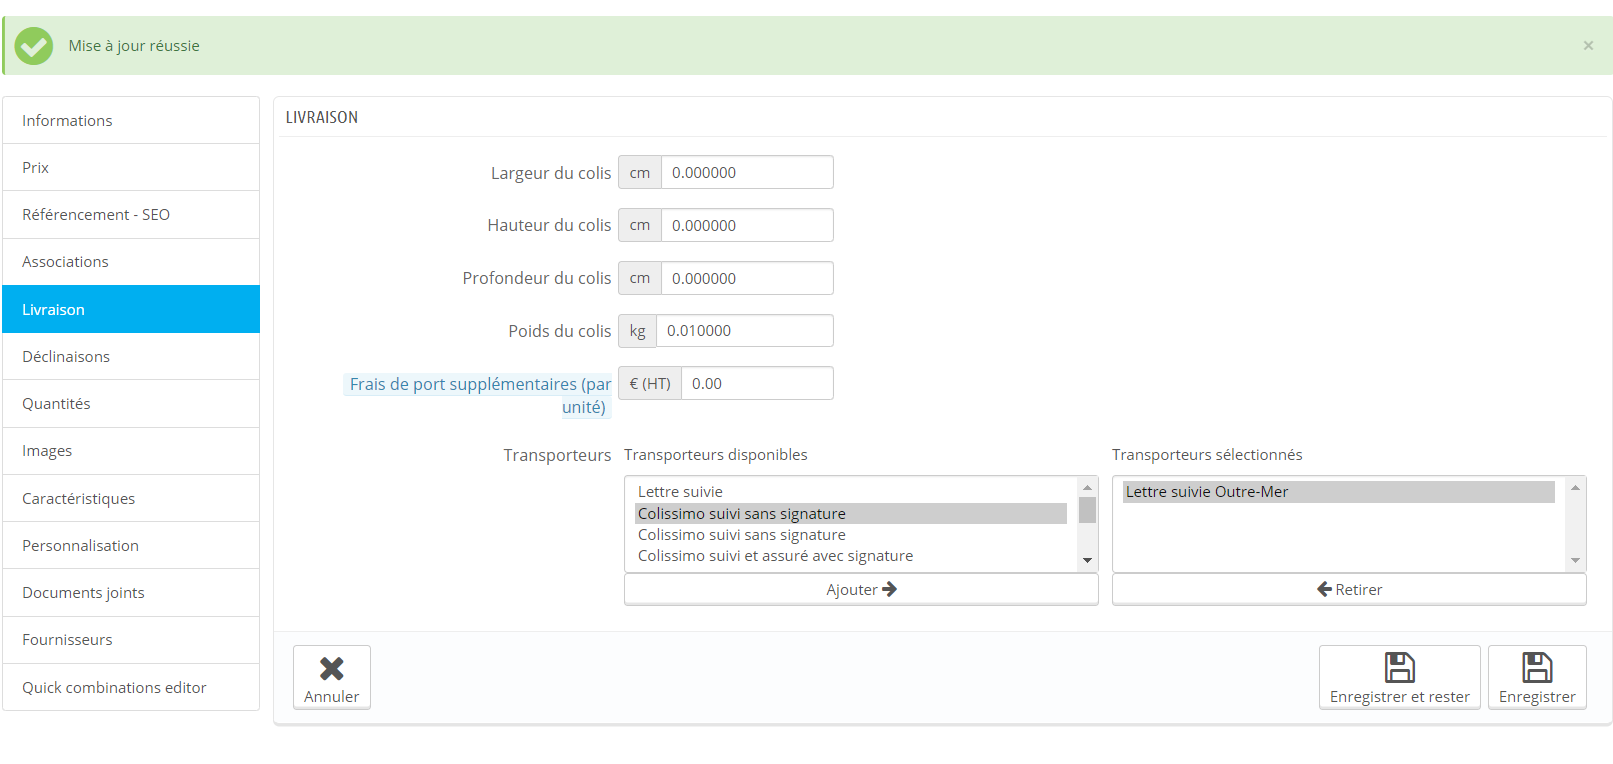1613x764 pixels.
Task: Remove carrier using Retirer arrow button
Action: click(x=1349, y=589)
